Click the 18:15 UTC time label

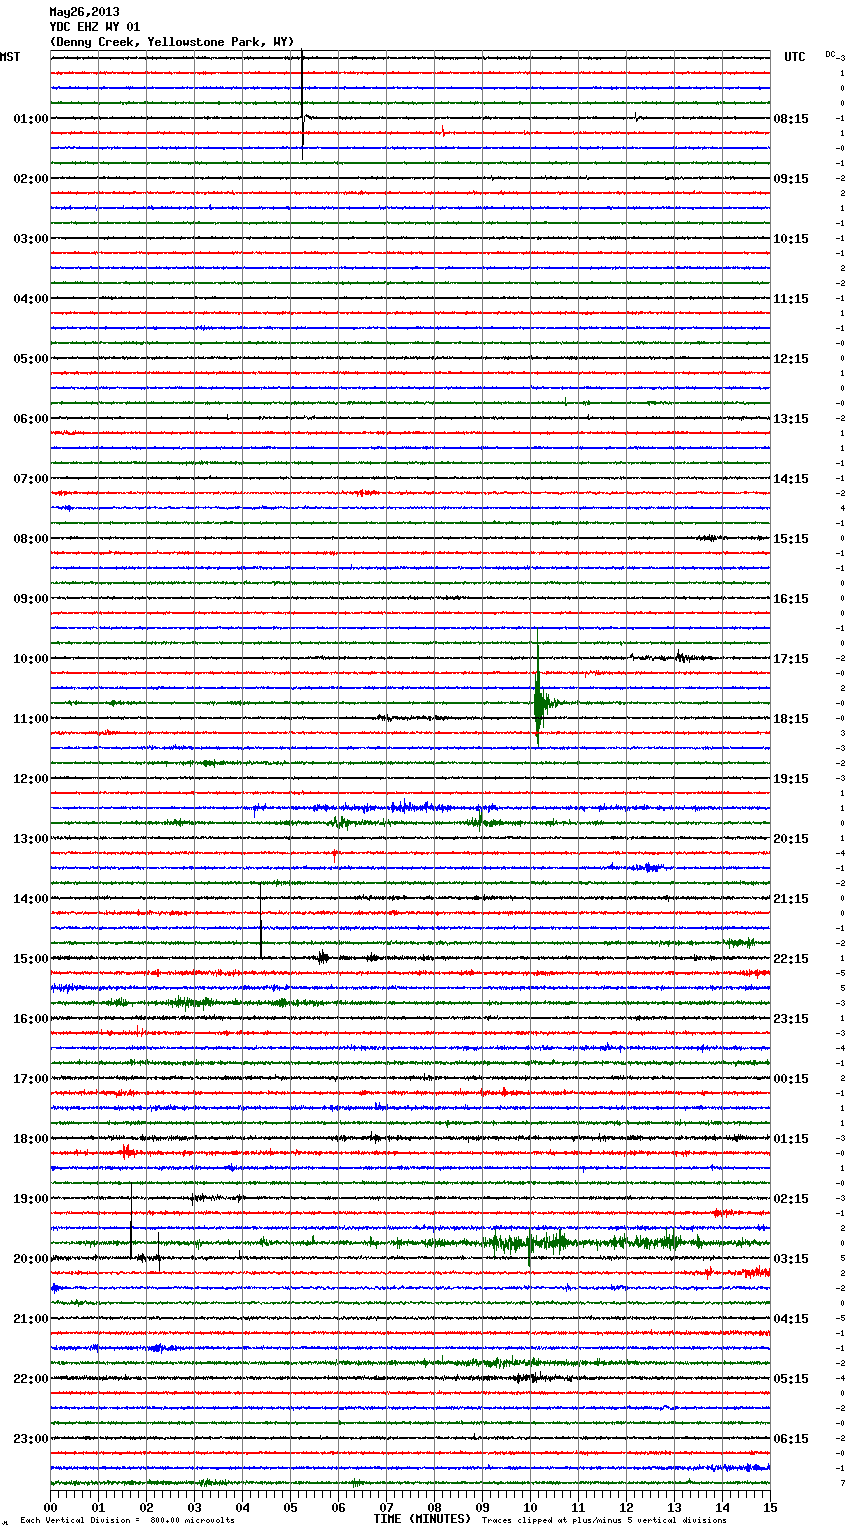[x=791, y=719]
